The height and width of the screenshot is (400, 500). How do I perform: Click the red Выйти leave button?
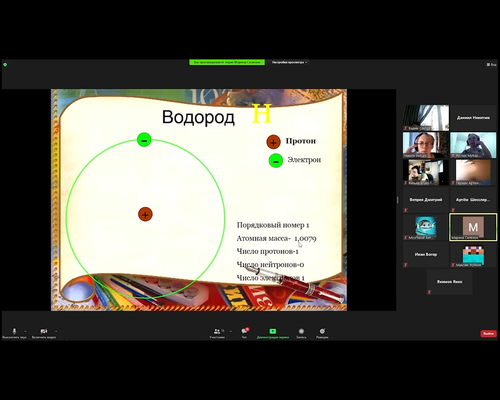tap(488, 334)
